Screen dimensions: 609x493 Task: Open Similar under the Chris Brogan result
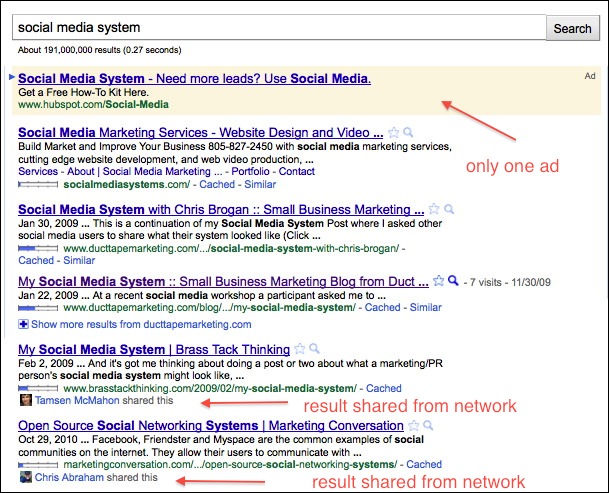79,260
